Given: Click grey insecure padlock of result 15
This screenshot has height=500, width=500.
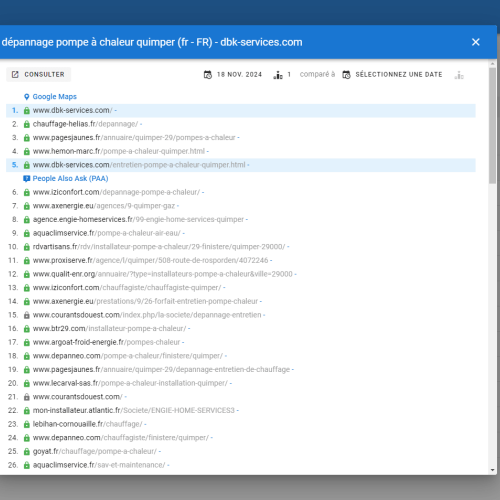Looking at the screenshot, I should pyautogui.click(x=27, y=315).
